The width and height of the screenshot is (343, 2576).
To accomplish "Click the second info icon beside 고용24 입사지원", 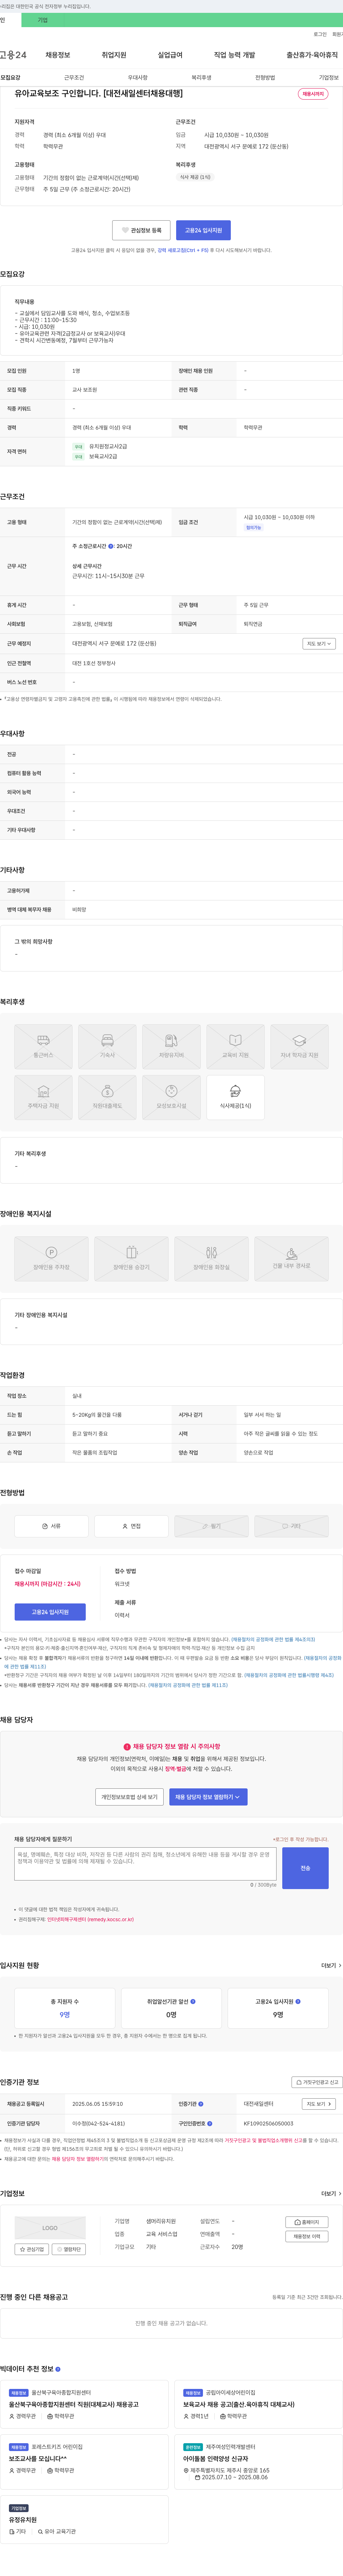I will point(298,2001).
